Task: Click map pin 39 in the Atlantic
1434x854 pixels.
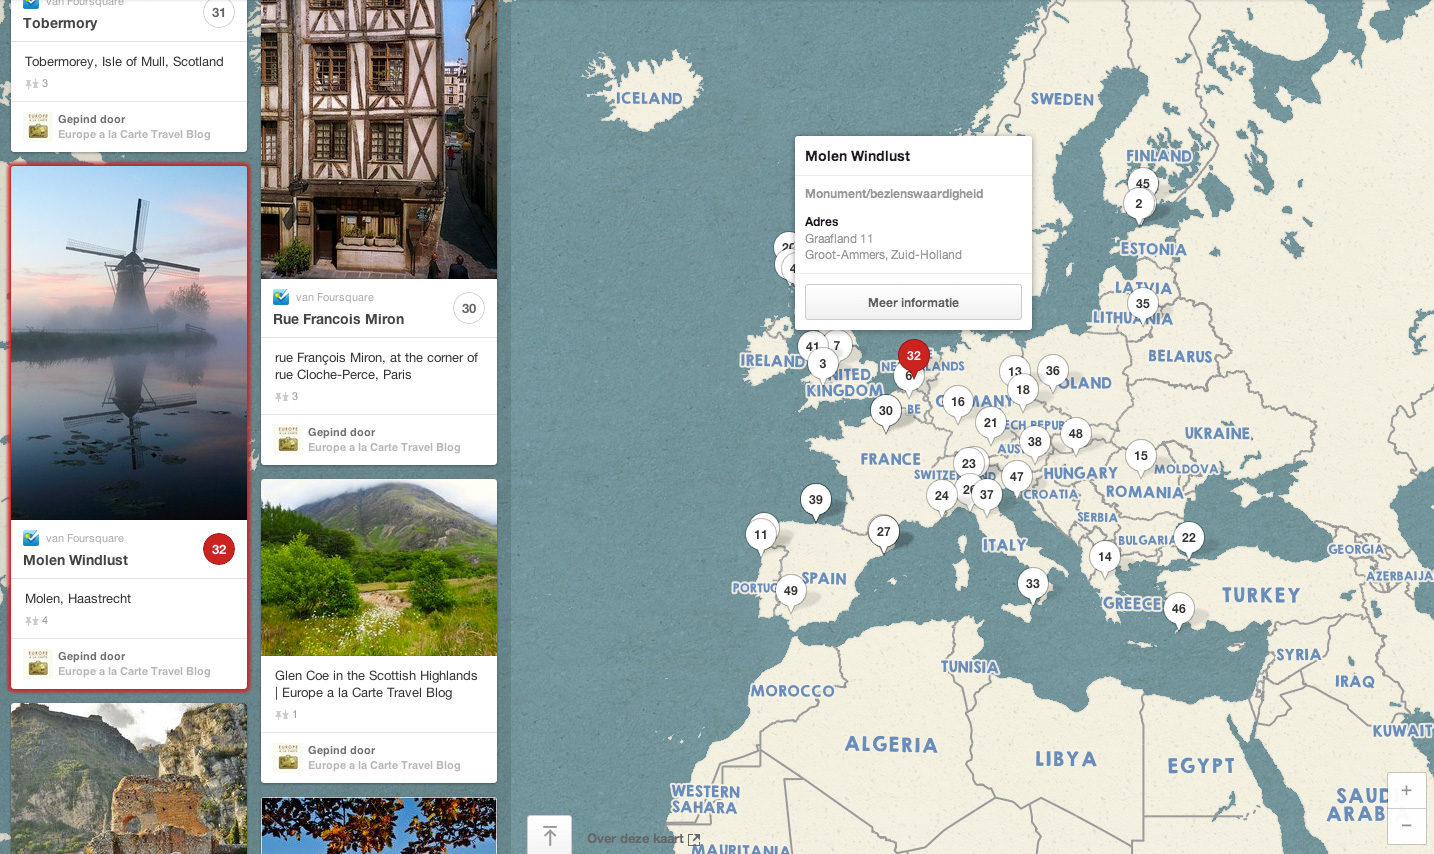Action: point(816,500)
